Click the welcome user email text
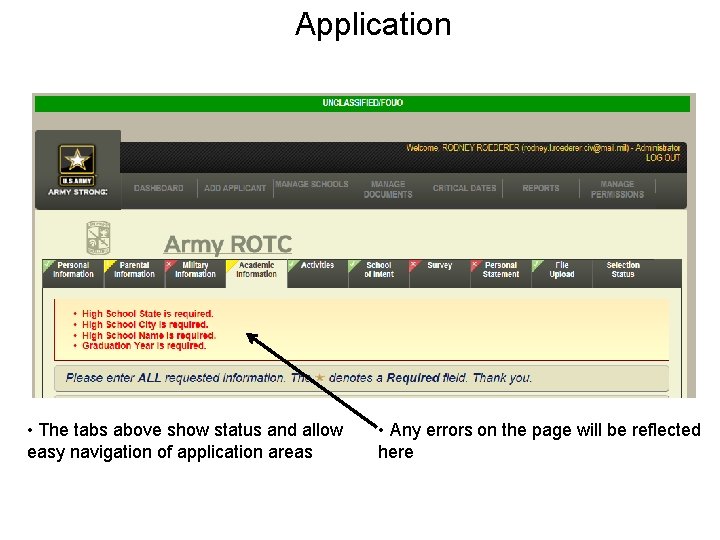 (575, 148)
